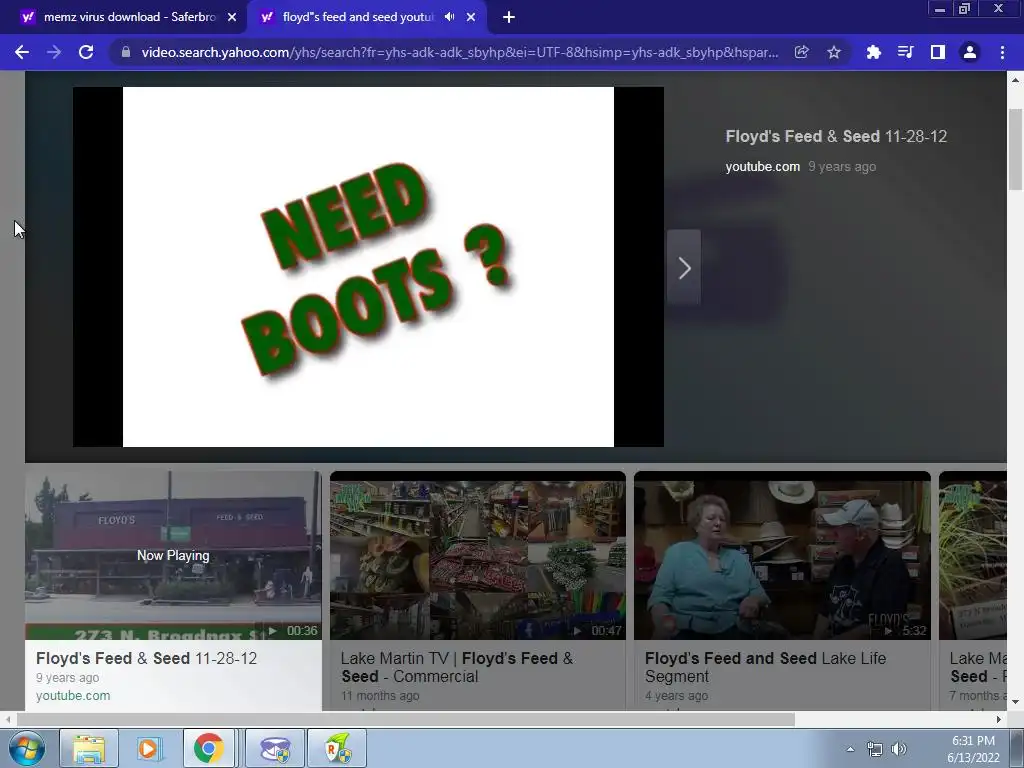
Task: Open the clock showing 6:31 PM
Action: 973,749
